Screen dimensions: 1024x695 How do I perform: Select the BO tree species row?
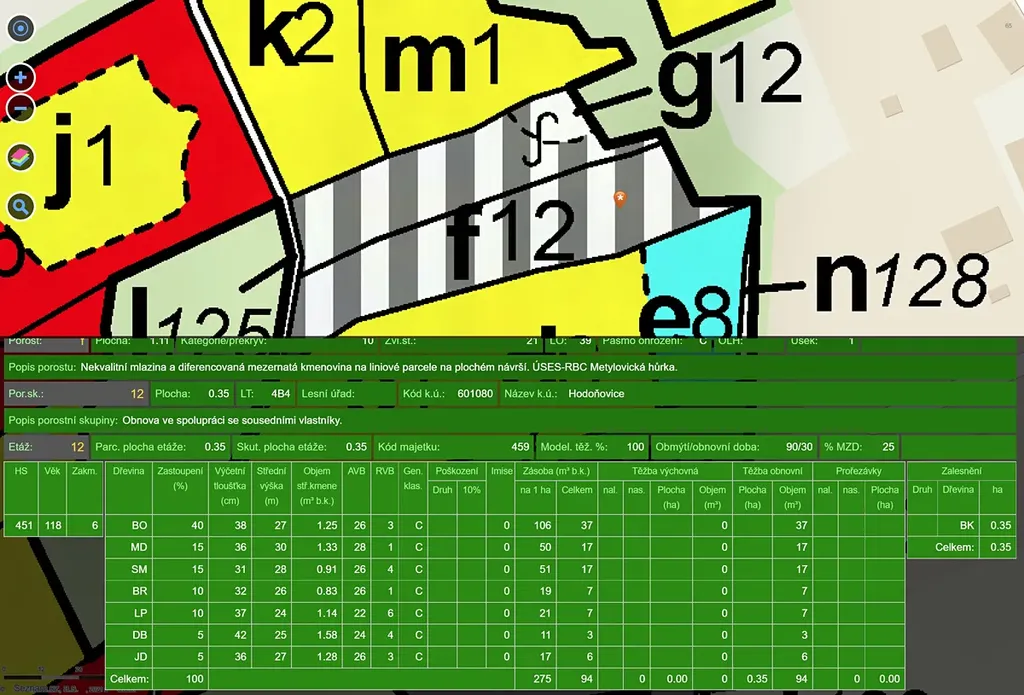point(141,526)
